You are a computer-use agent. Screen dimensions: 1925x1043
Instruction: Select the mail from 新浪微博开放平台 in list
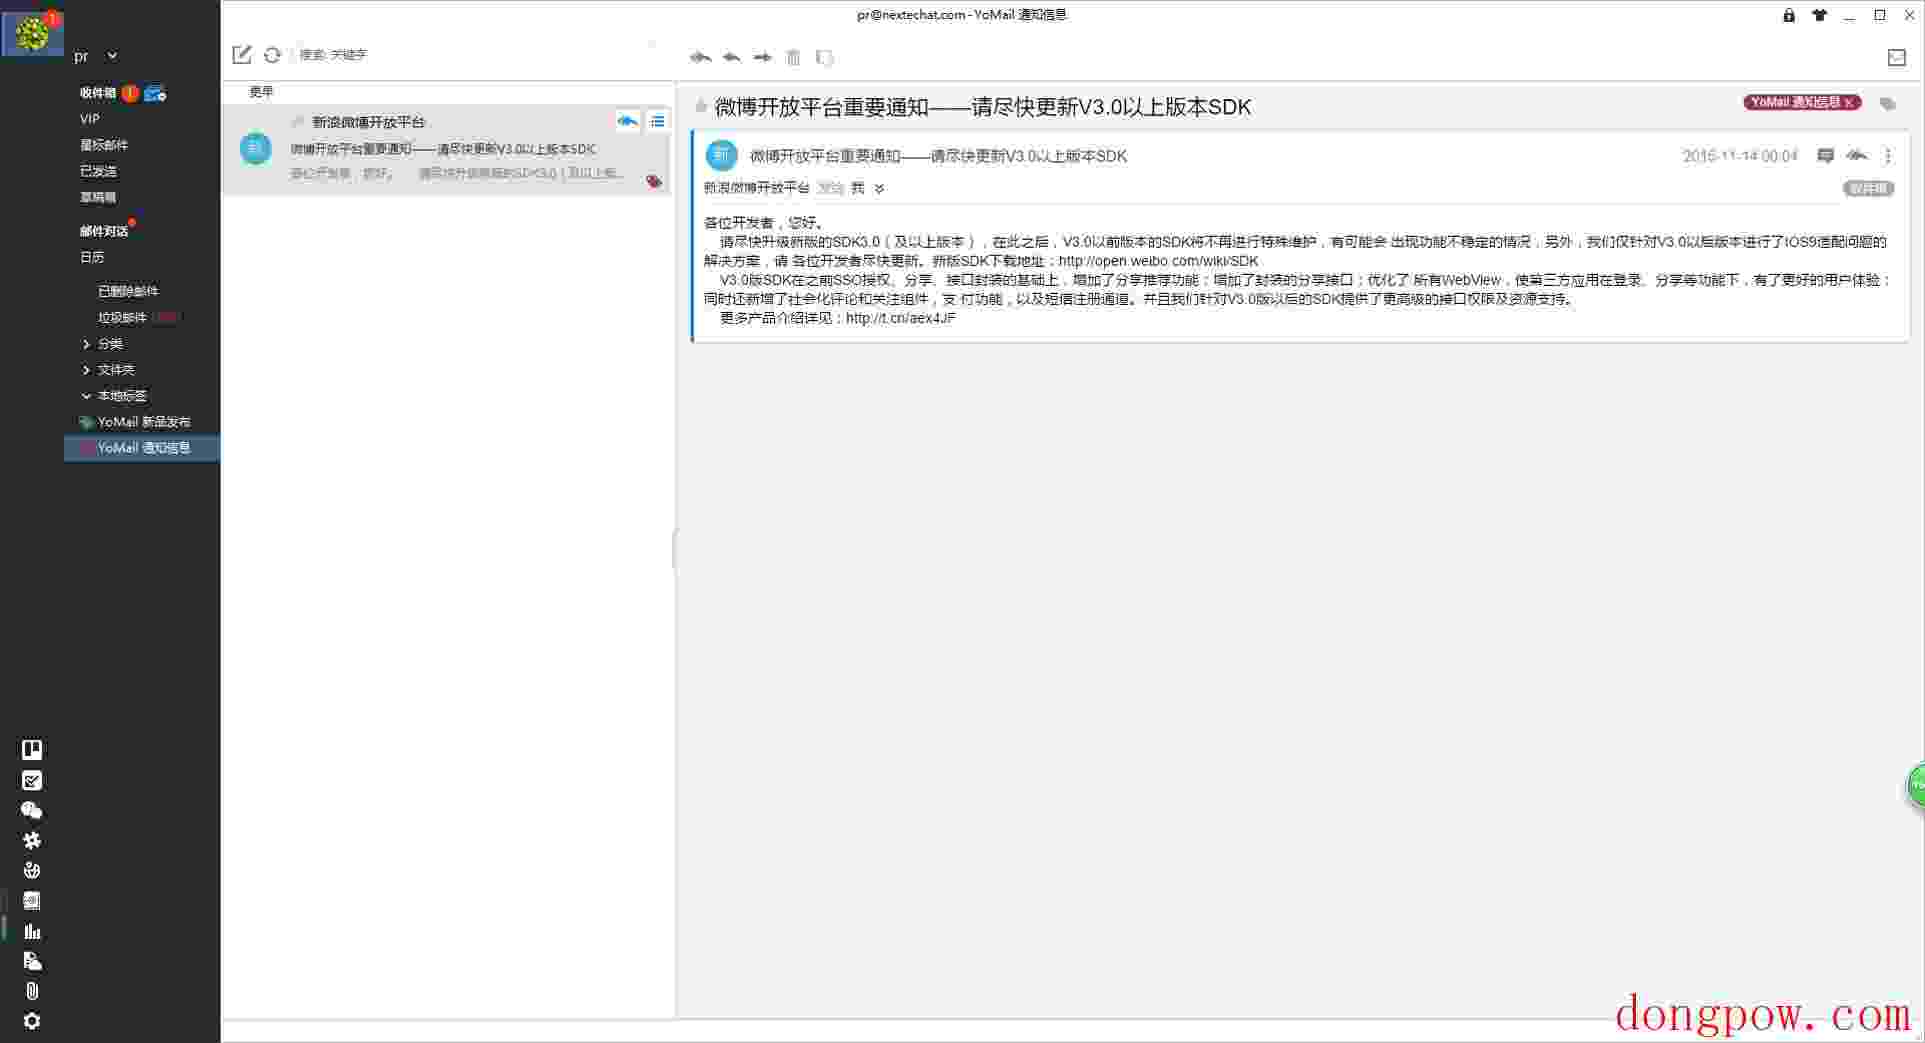pos(446,150)
